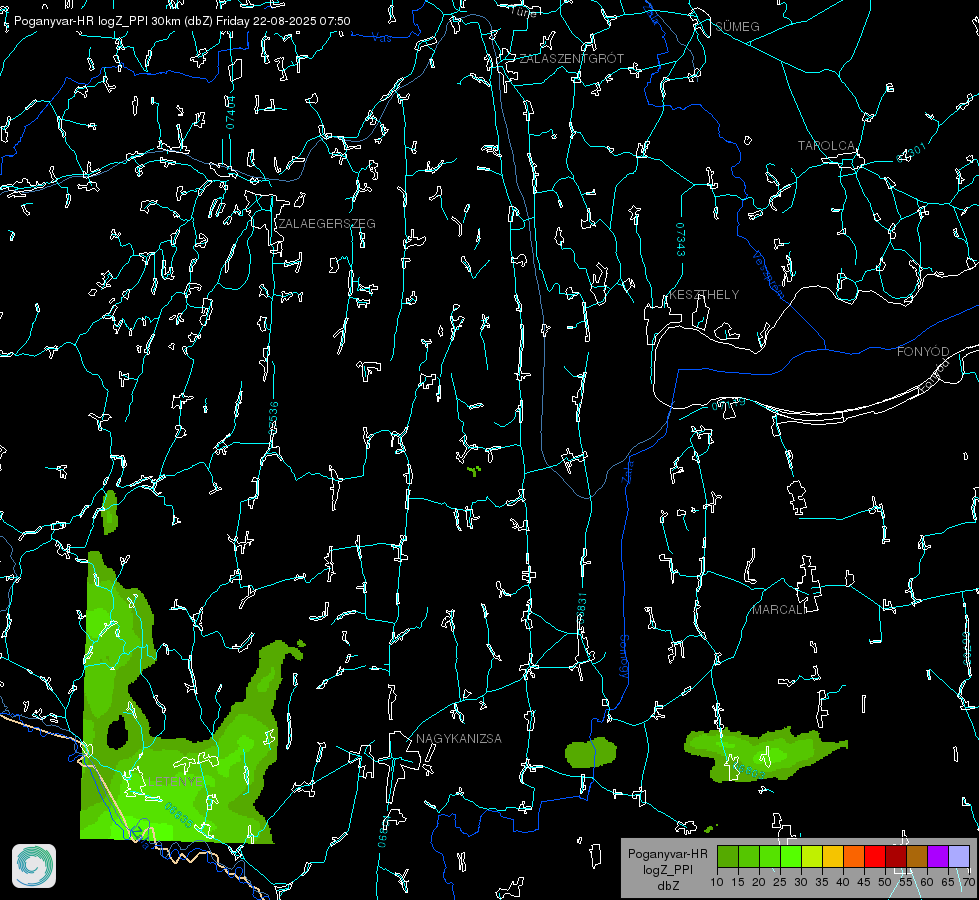
Task: Click the LETENYE town label
Action: pyautogui.click(x=175, y=781)
